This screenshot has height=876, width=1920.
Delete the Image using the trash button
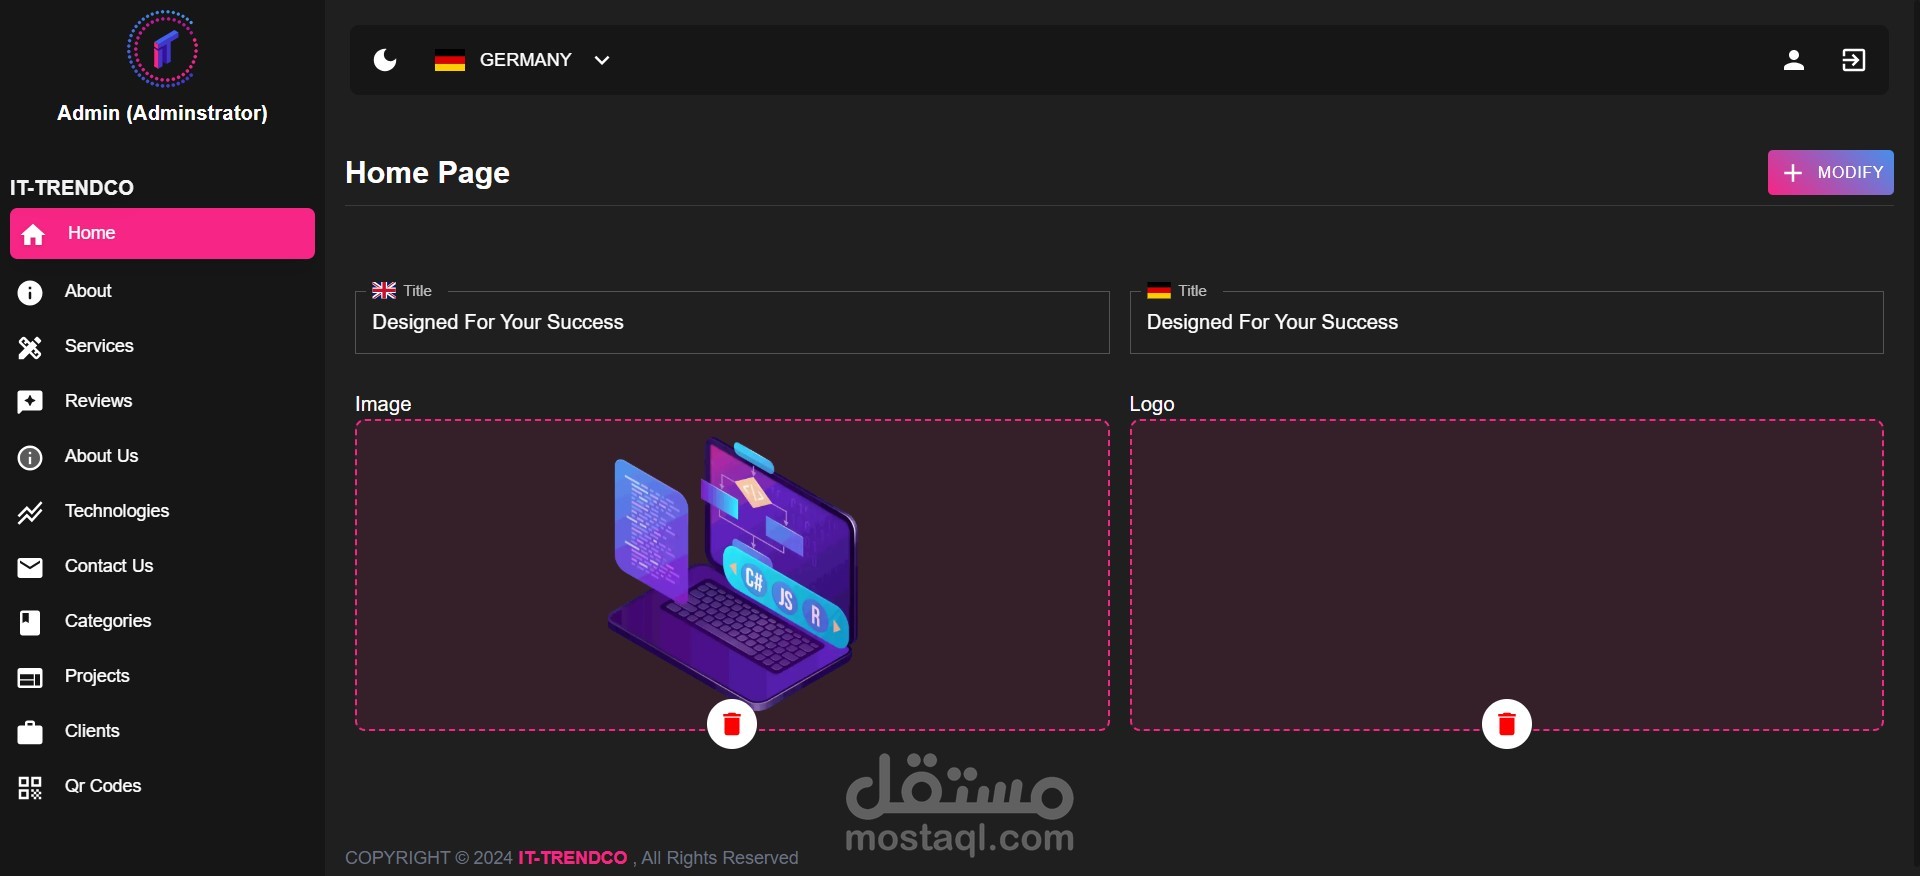coord(732,724)
